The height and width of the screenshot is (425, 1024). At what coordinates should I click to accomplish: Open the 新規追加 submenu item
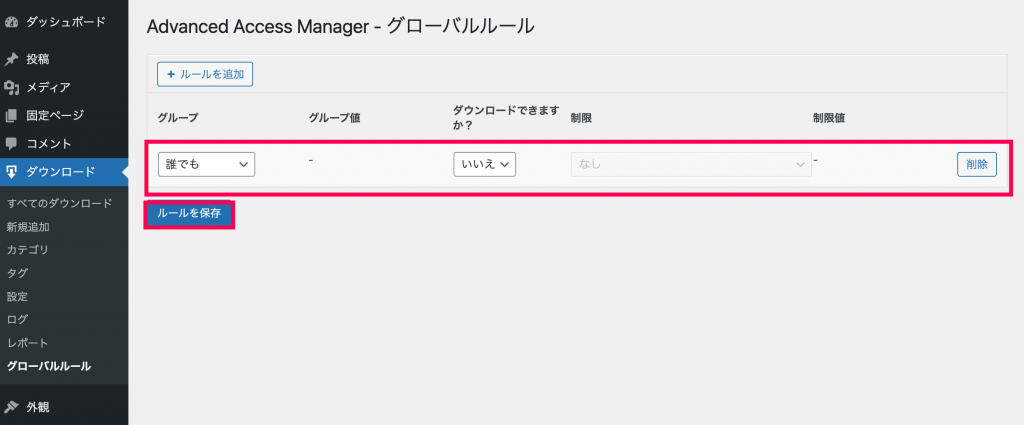tap(28, 227)
